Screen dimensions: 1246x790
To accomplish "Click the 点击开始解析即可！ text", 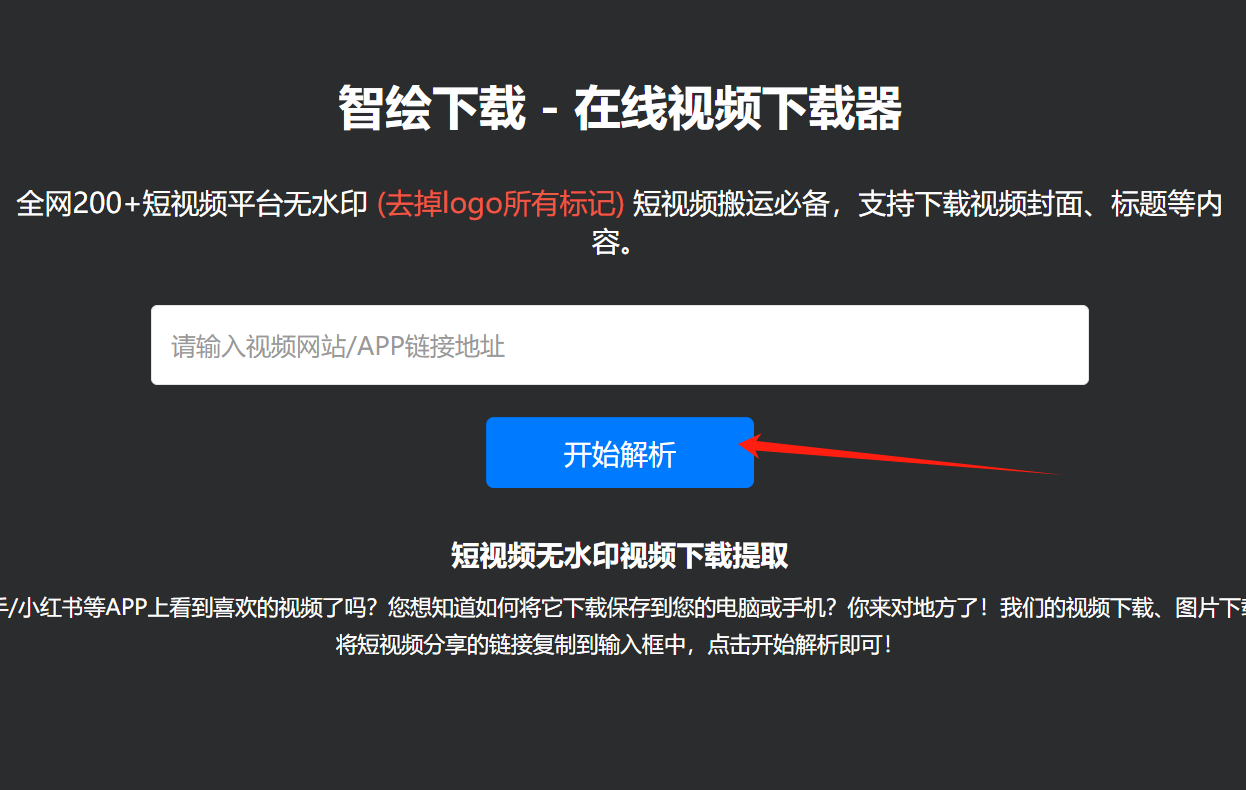I will tap(800, 645).
